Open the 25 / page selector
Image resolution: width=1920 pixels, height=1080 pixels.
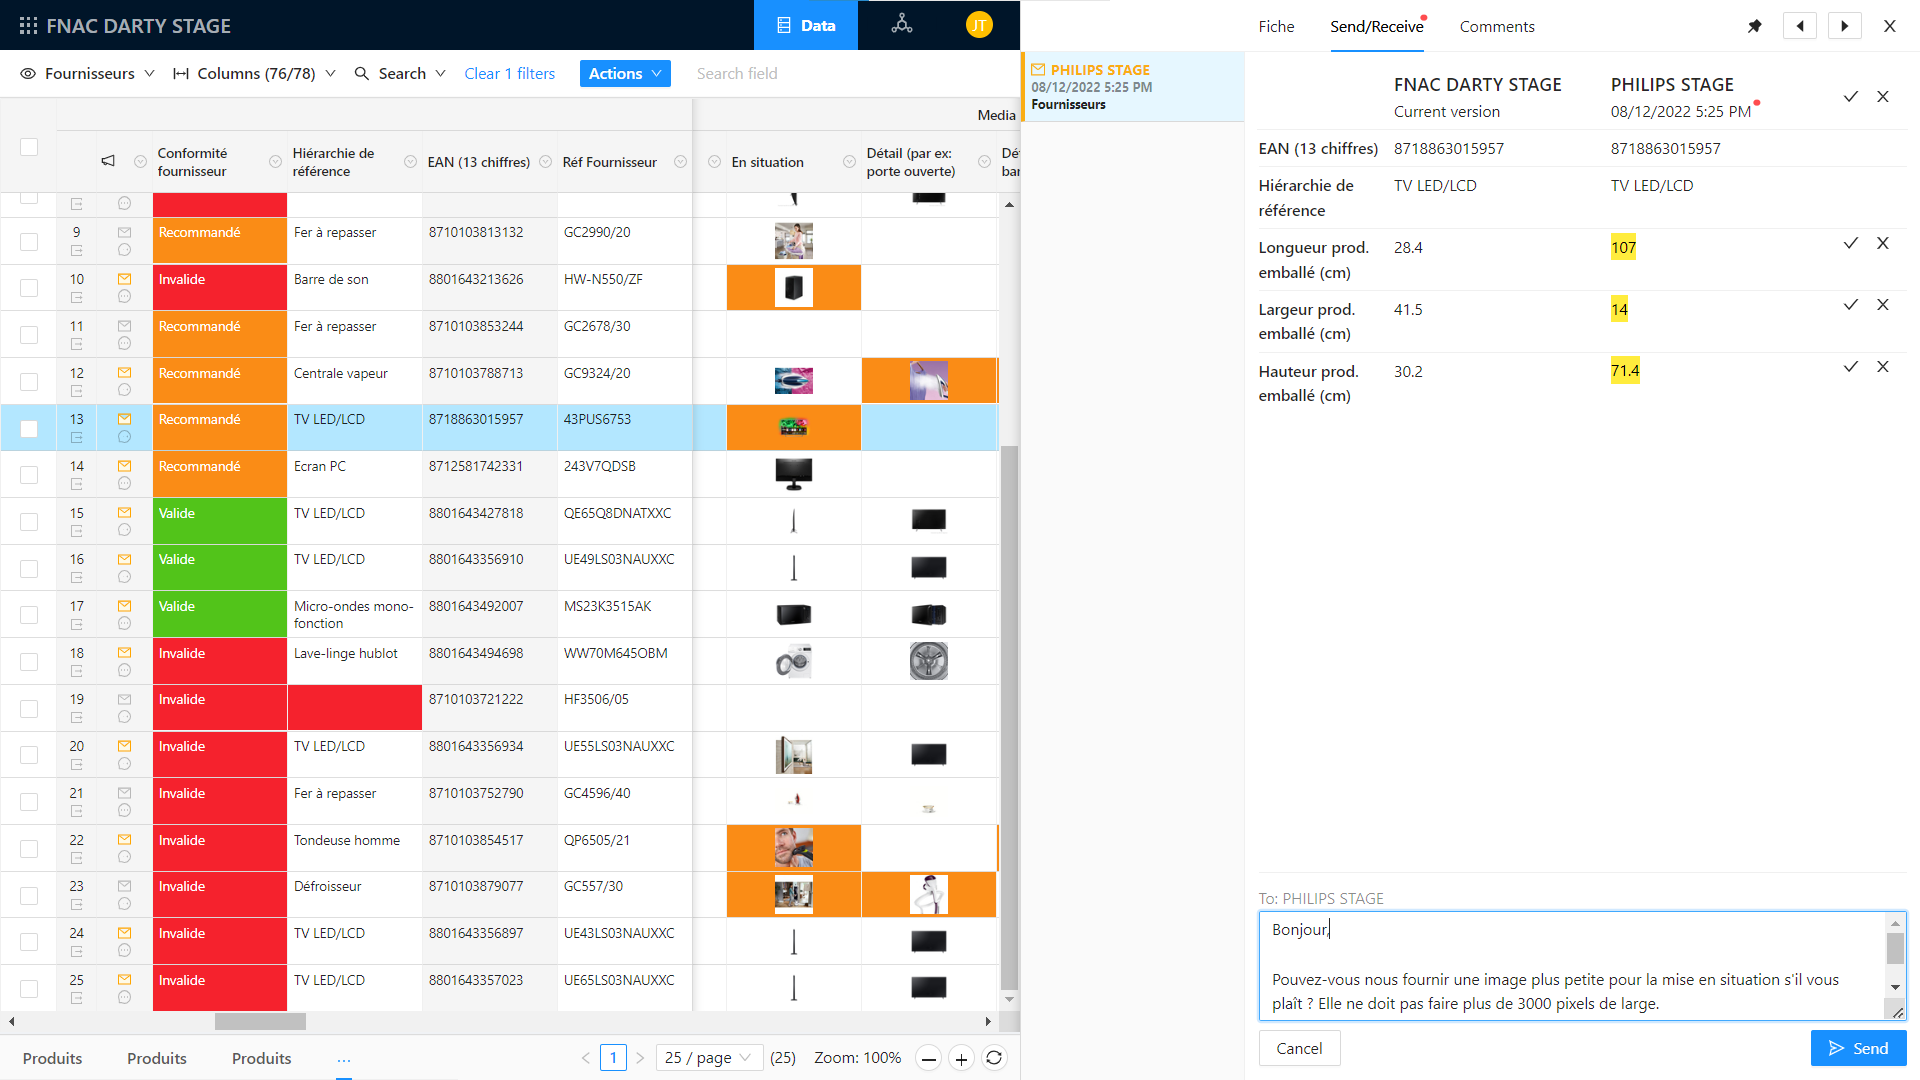click(x=709, y=1058)
